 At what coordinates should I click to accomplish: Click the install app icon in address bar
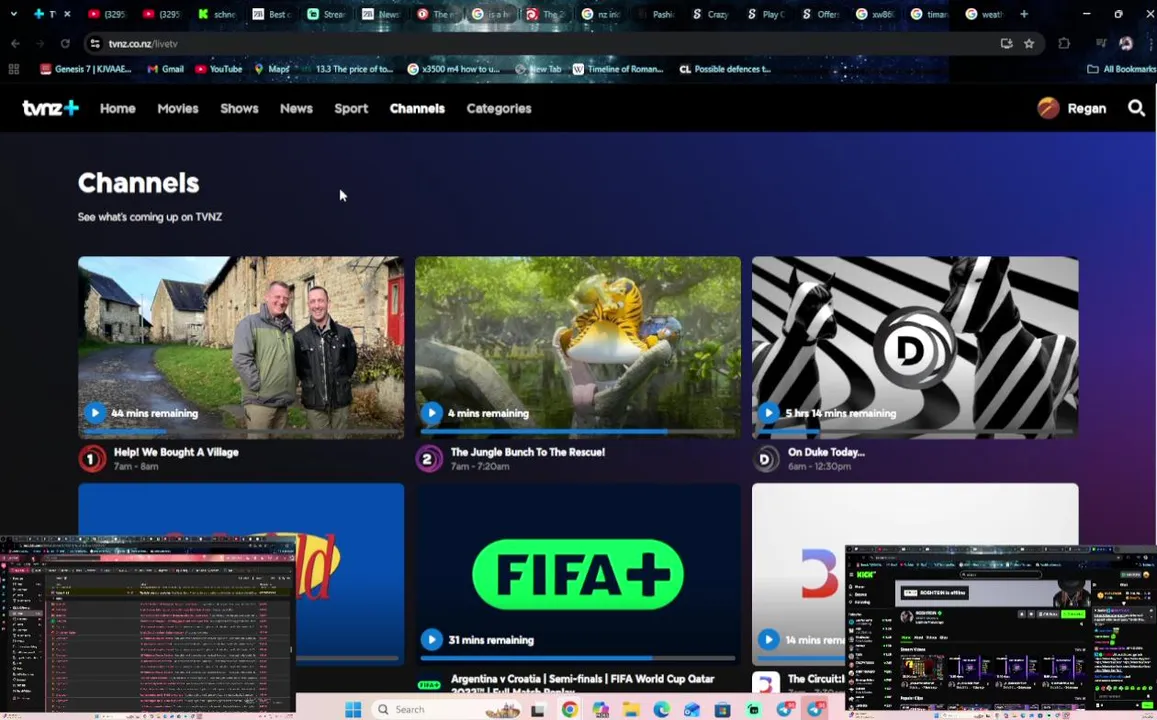click(x=1006, y=44)
